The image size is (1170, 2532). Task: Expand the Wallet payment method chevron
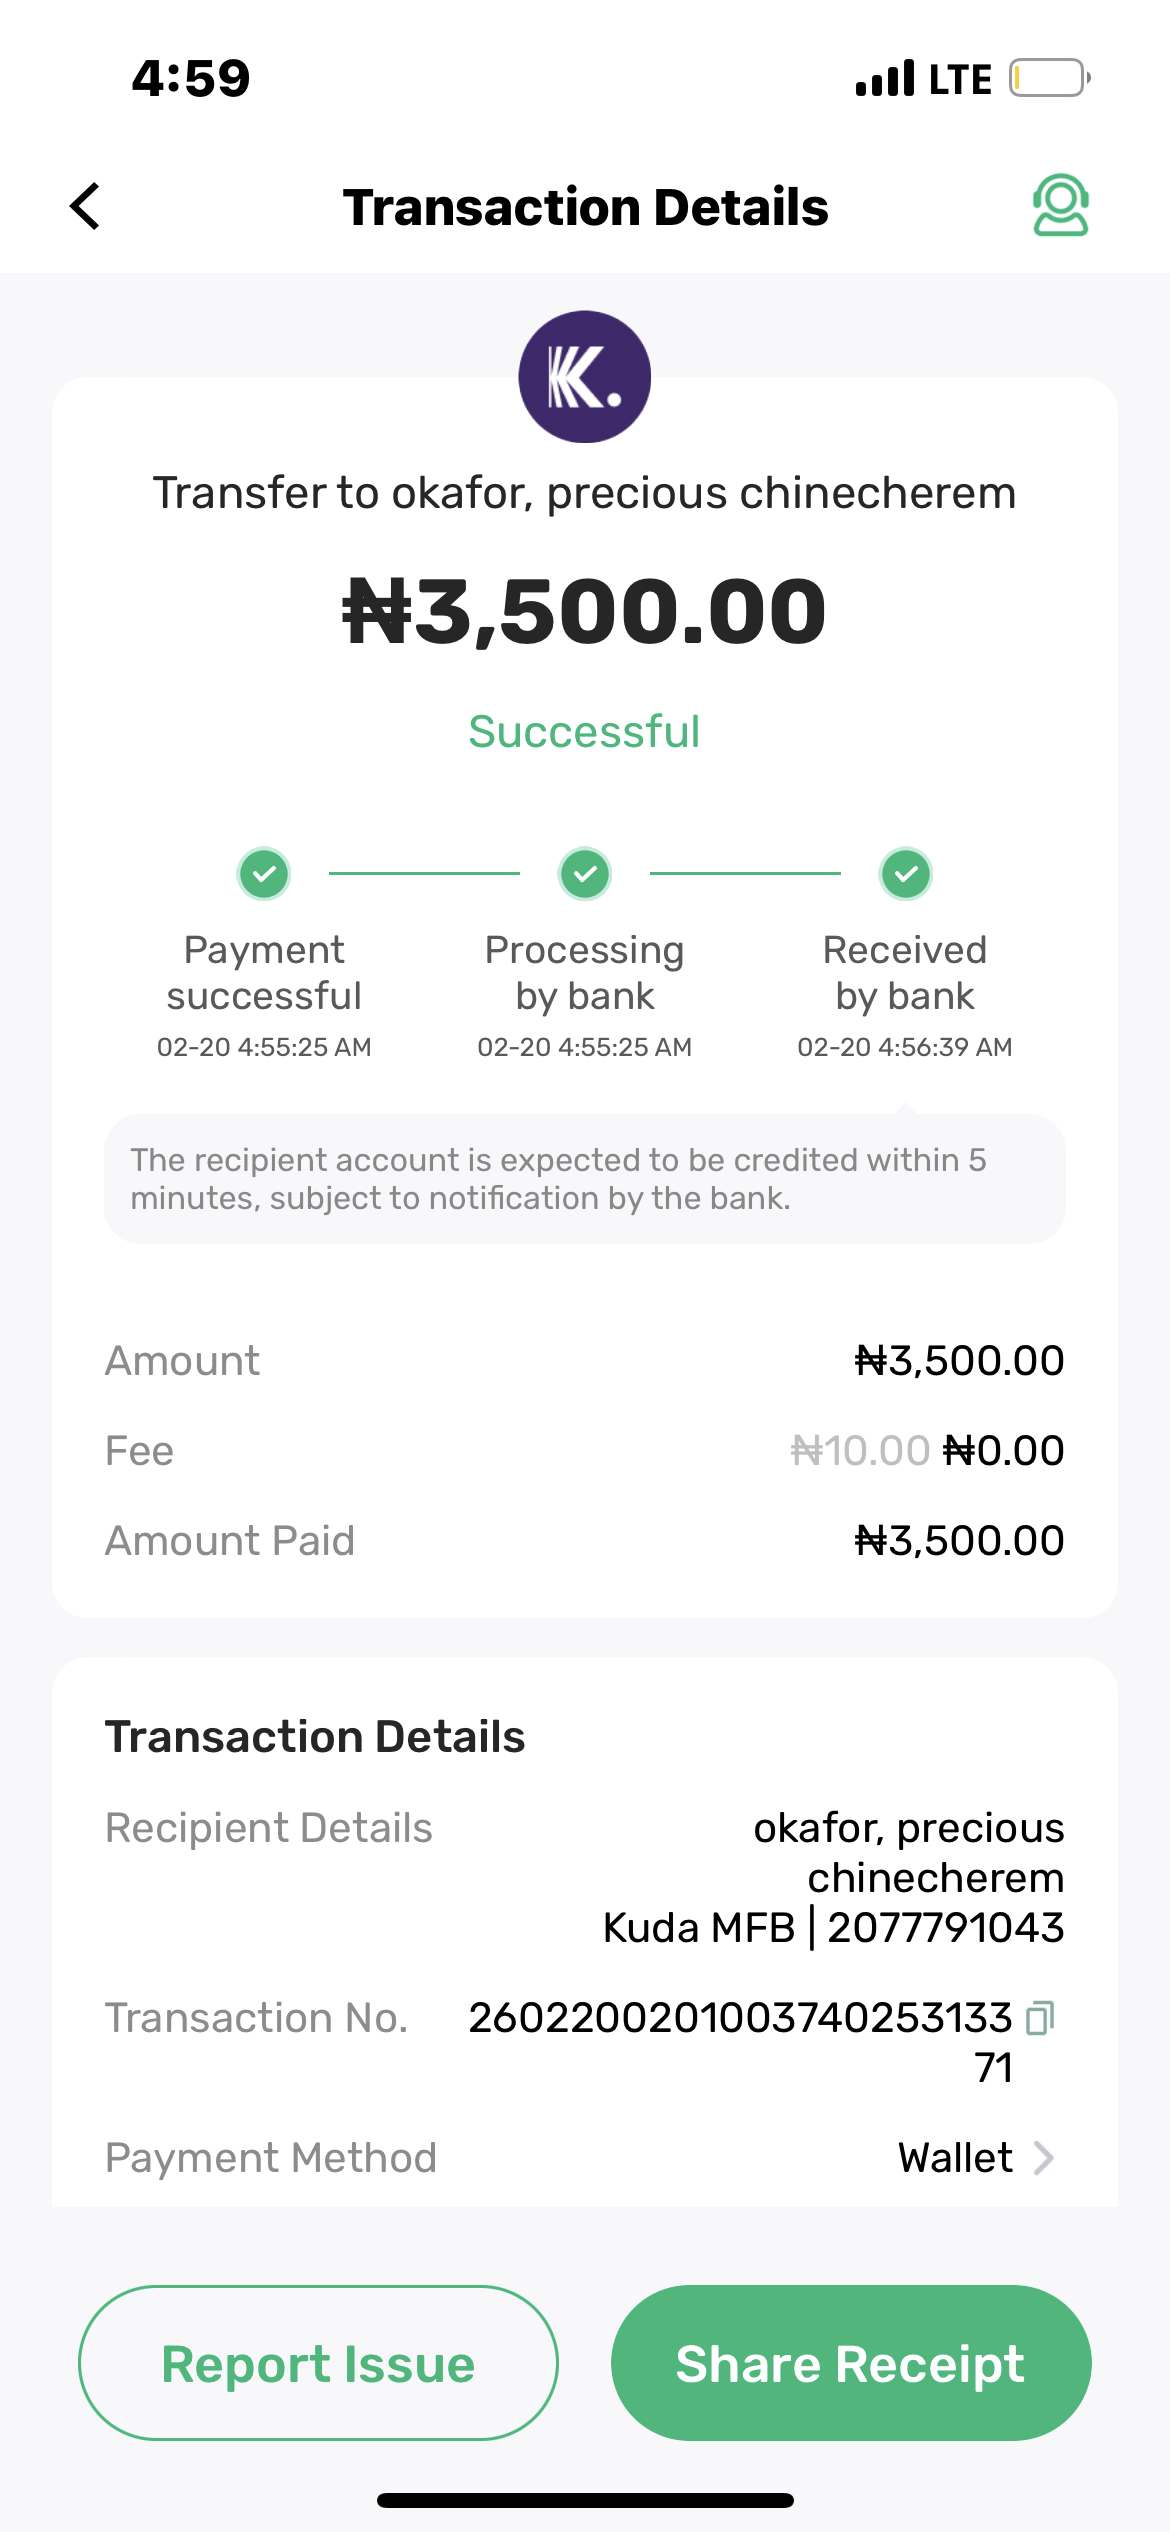(x=1044, y=2158)
